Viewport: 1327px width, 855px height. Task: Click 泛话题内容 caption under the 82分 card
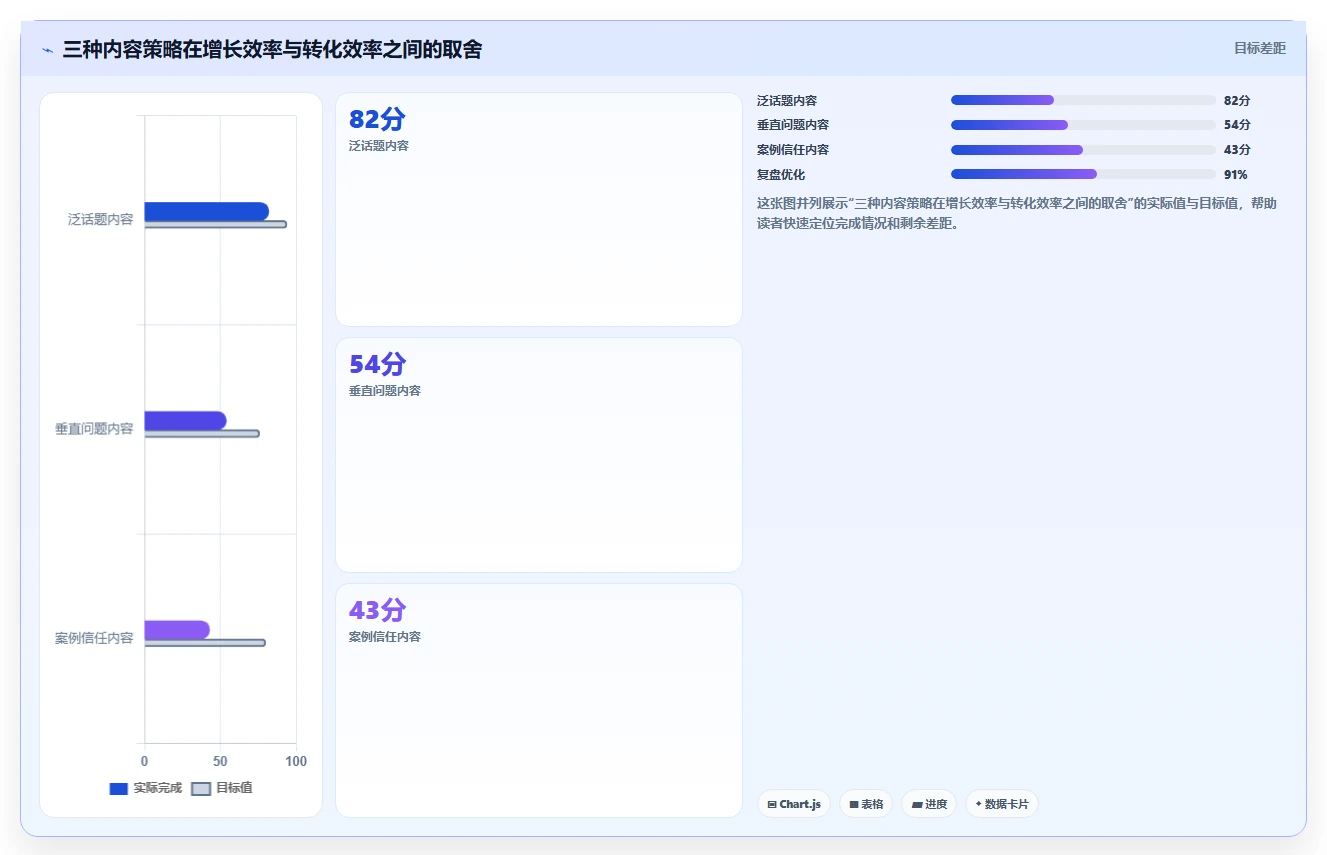pyautogui.click(x=379, y=146)
